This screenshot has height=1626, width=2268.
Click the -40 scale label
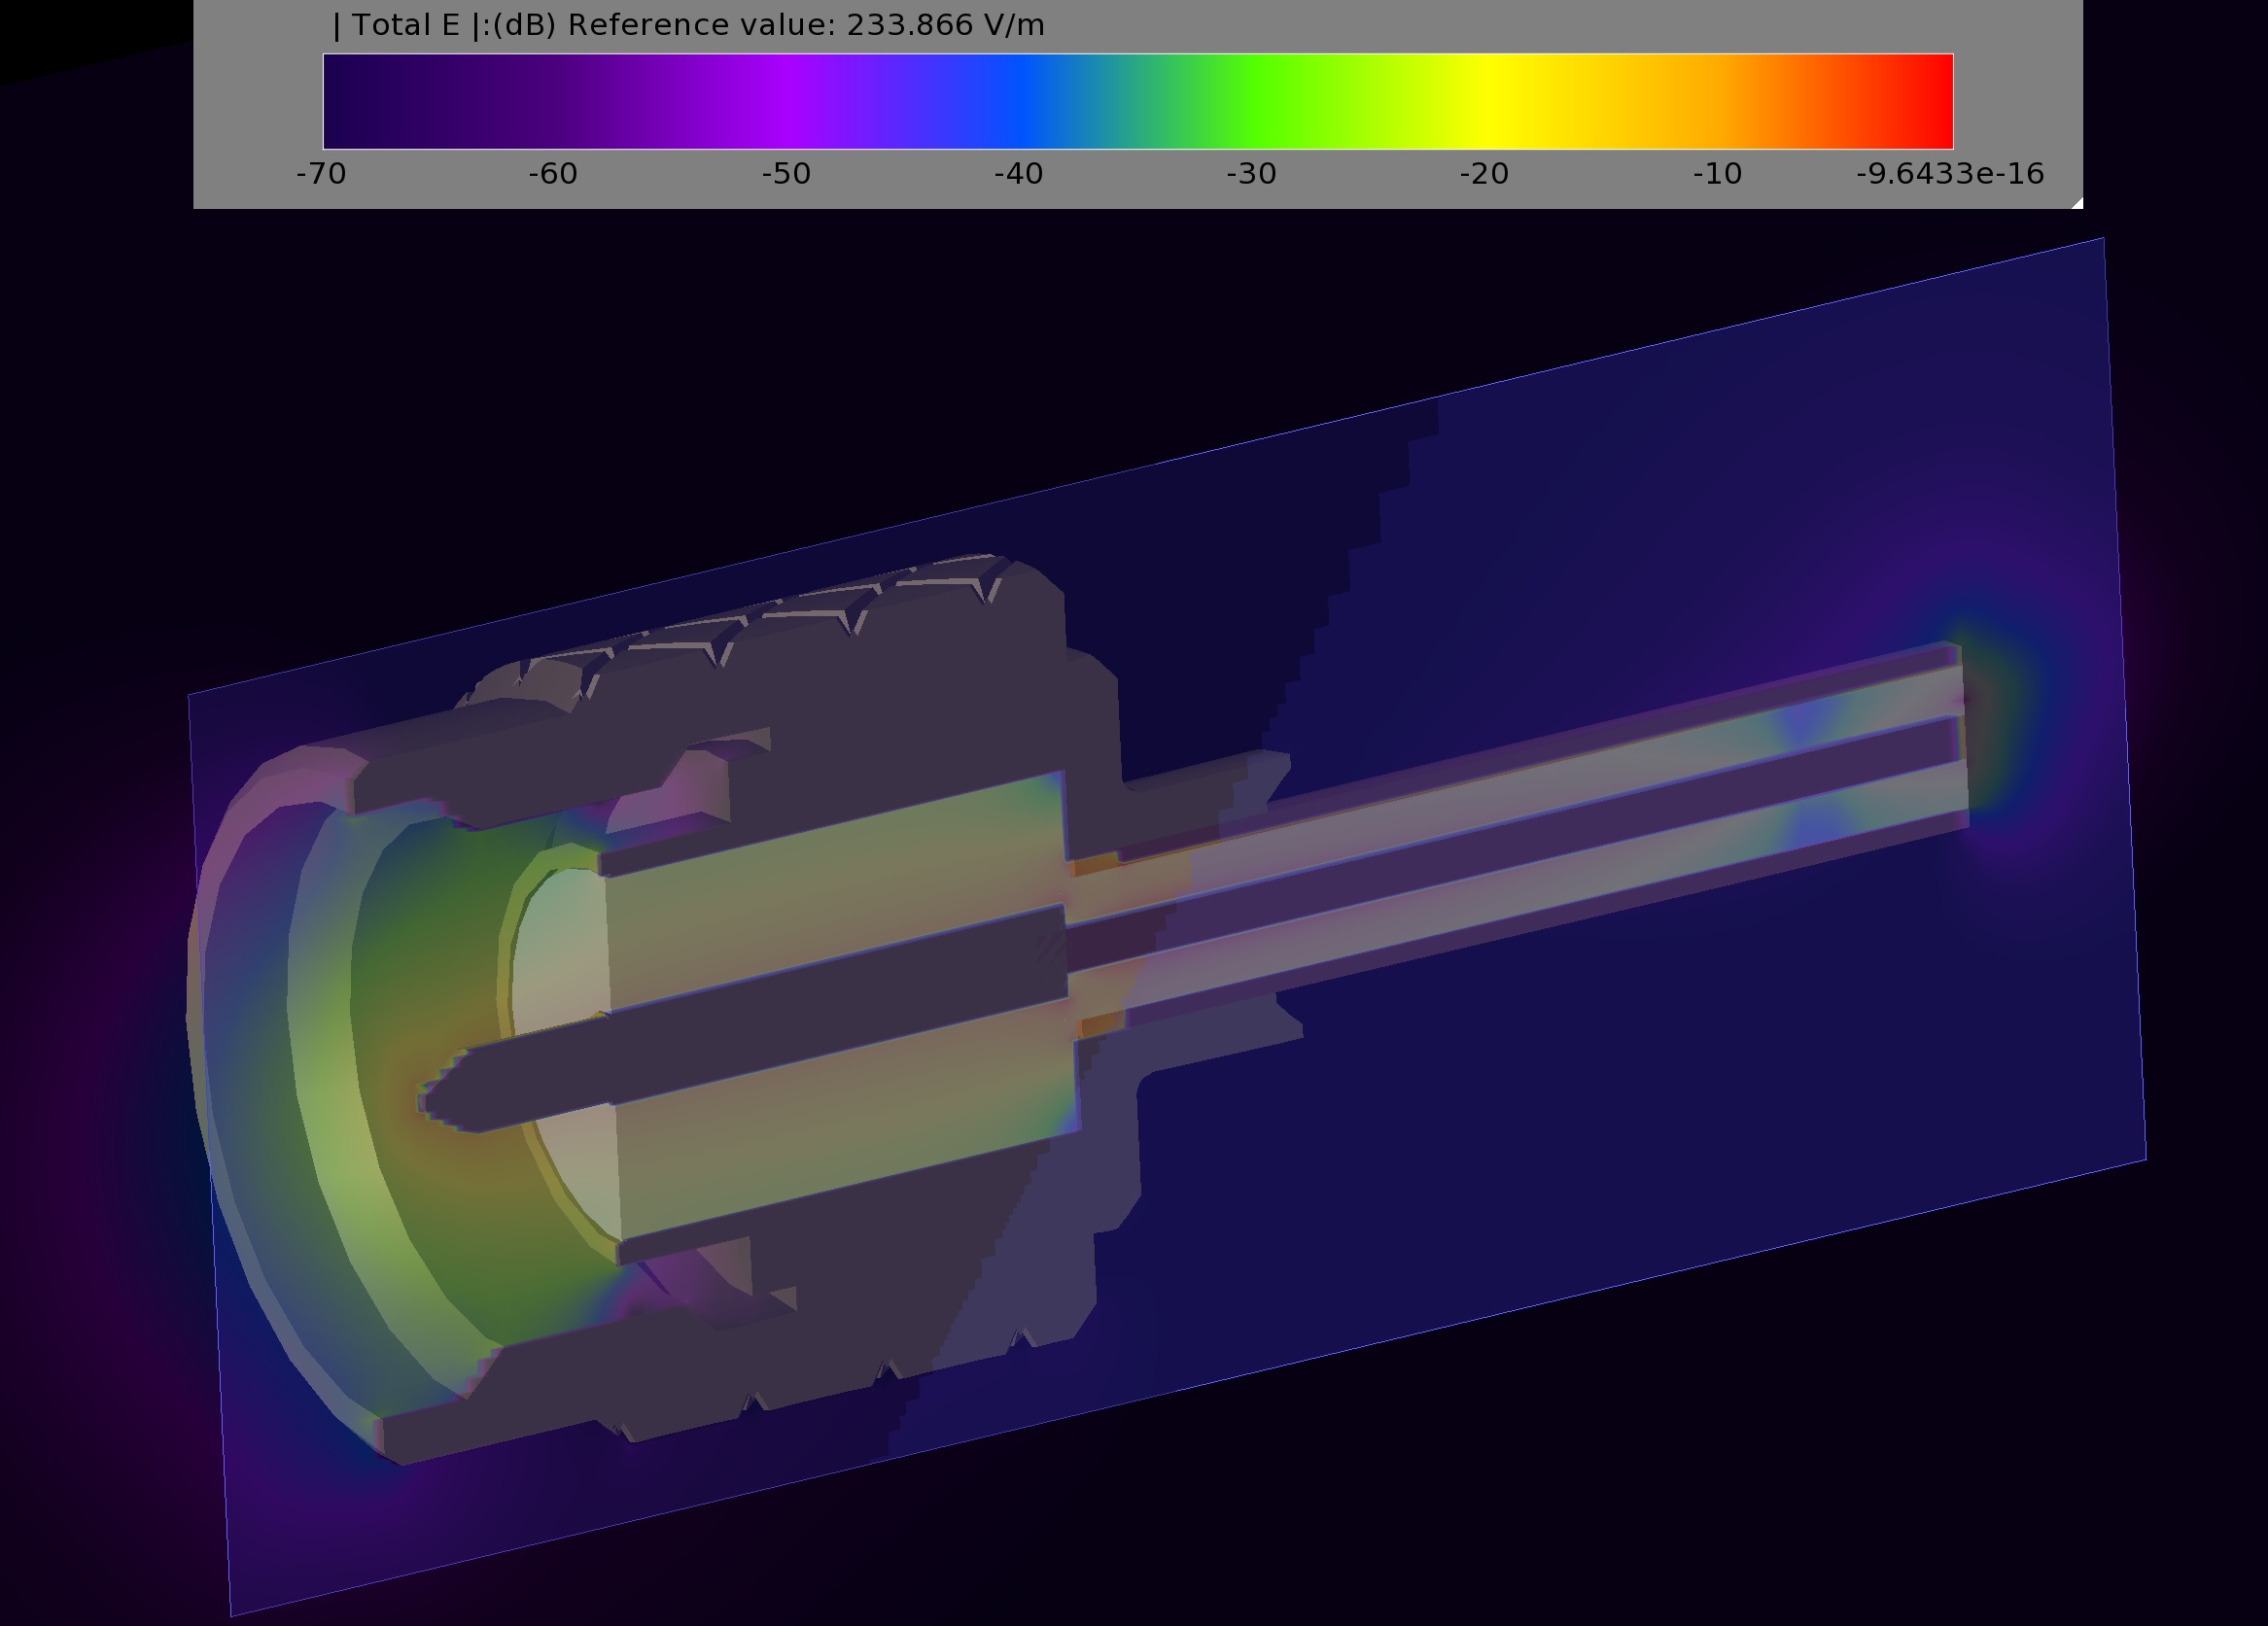[1019, 174]
